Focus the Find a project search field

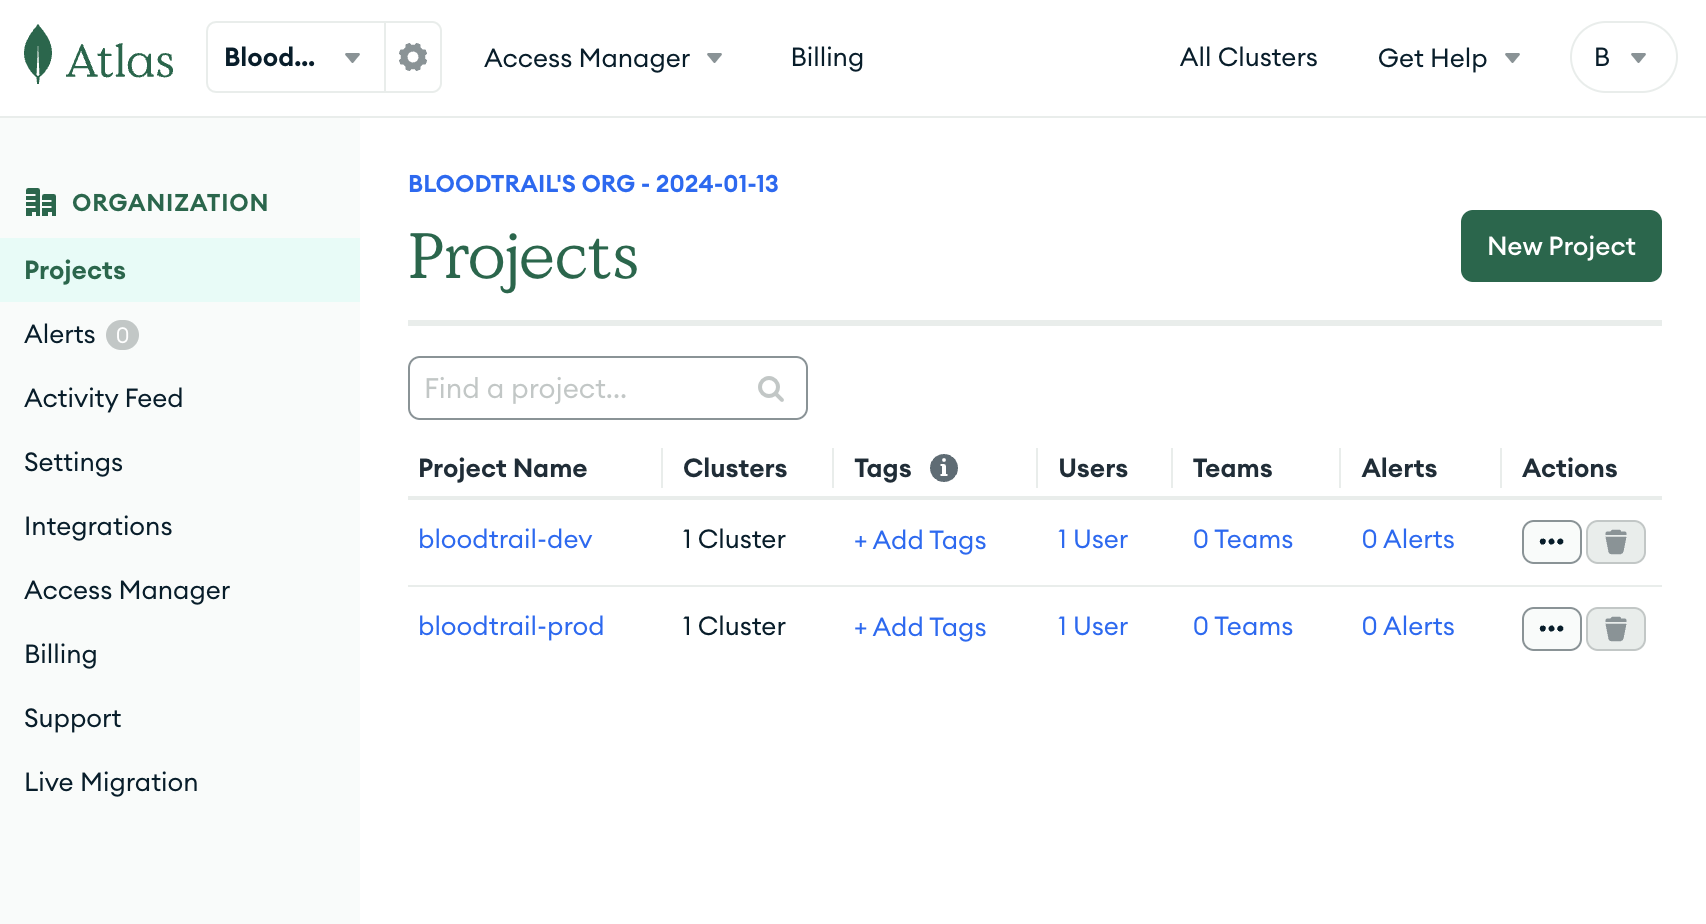607,388
